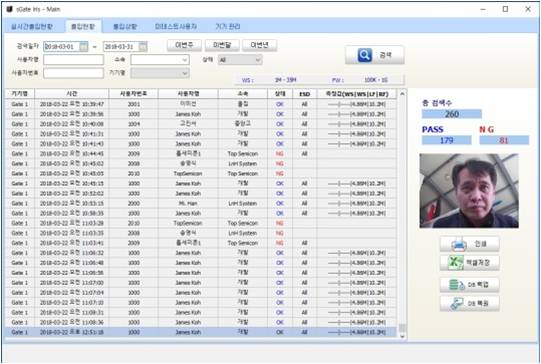Select the TopSemicon row at 11:03:28
The height and width of the screenshot is (364, 541).
pos(201,223)
